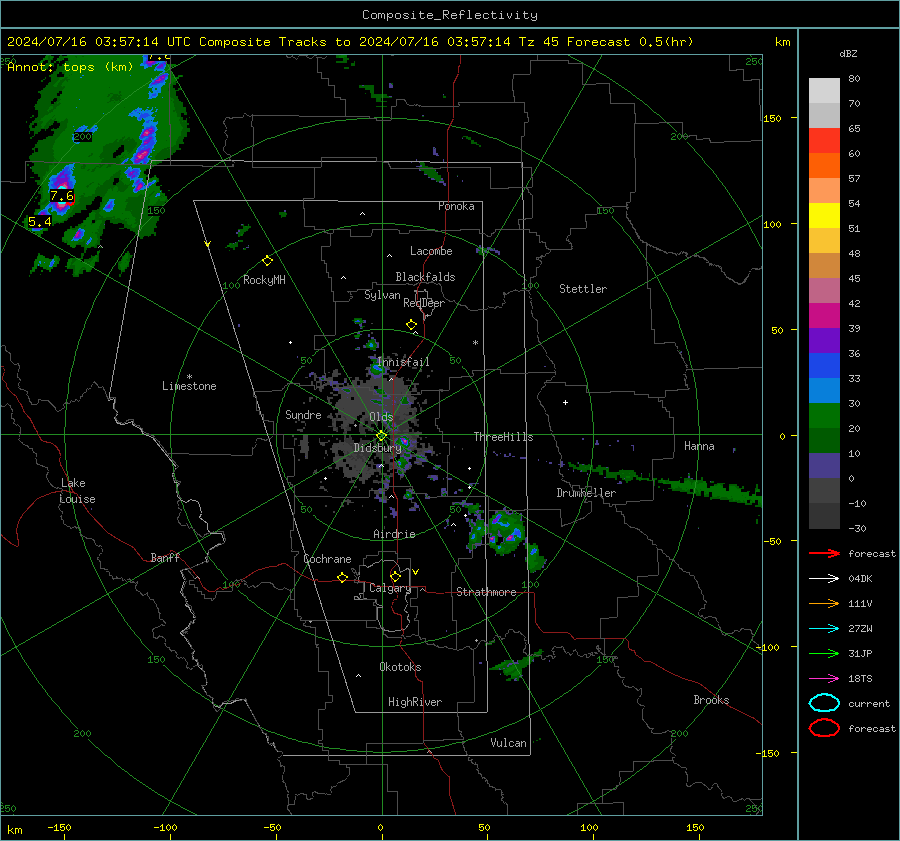Click the Strathmore town label
This screenshot has height=841, width=900.
pos(486,592)
